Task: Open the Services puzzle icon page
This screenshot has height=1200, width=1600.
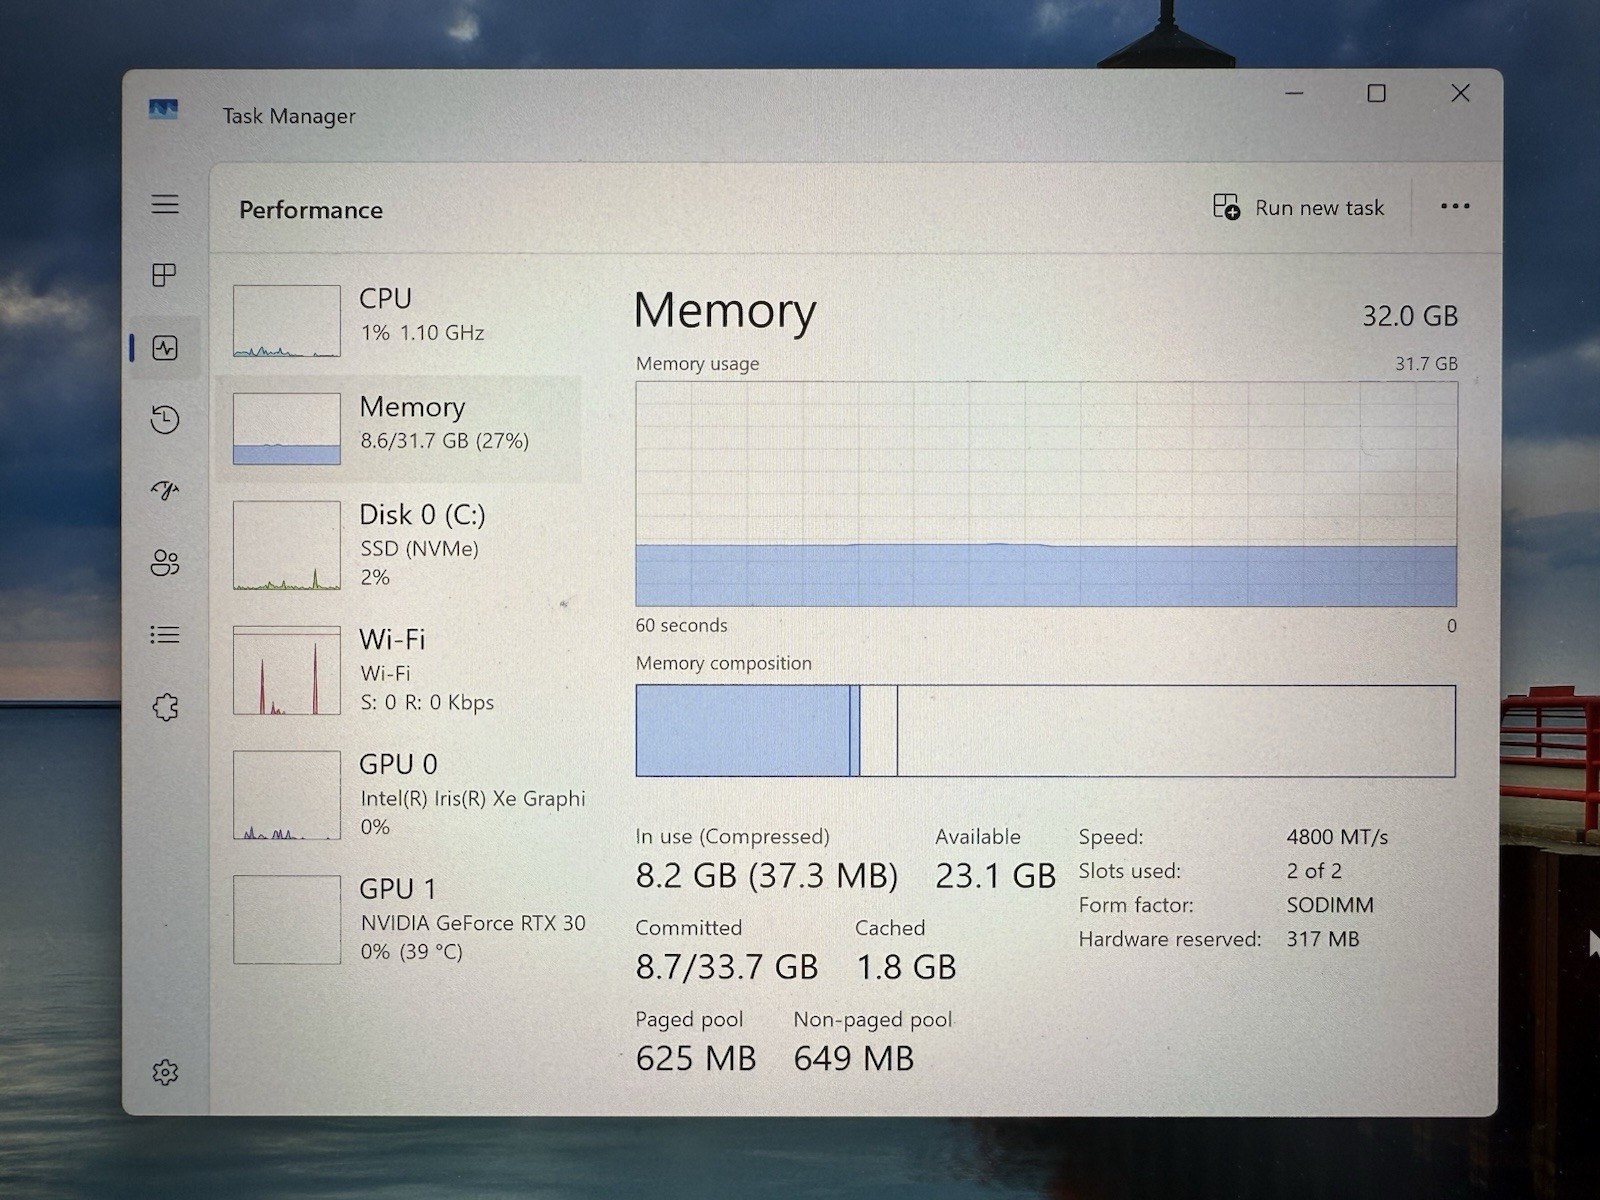Action: coord(165,707)
